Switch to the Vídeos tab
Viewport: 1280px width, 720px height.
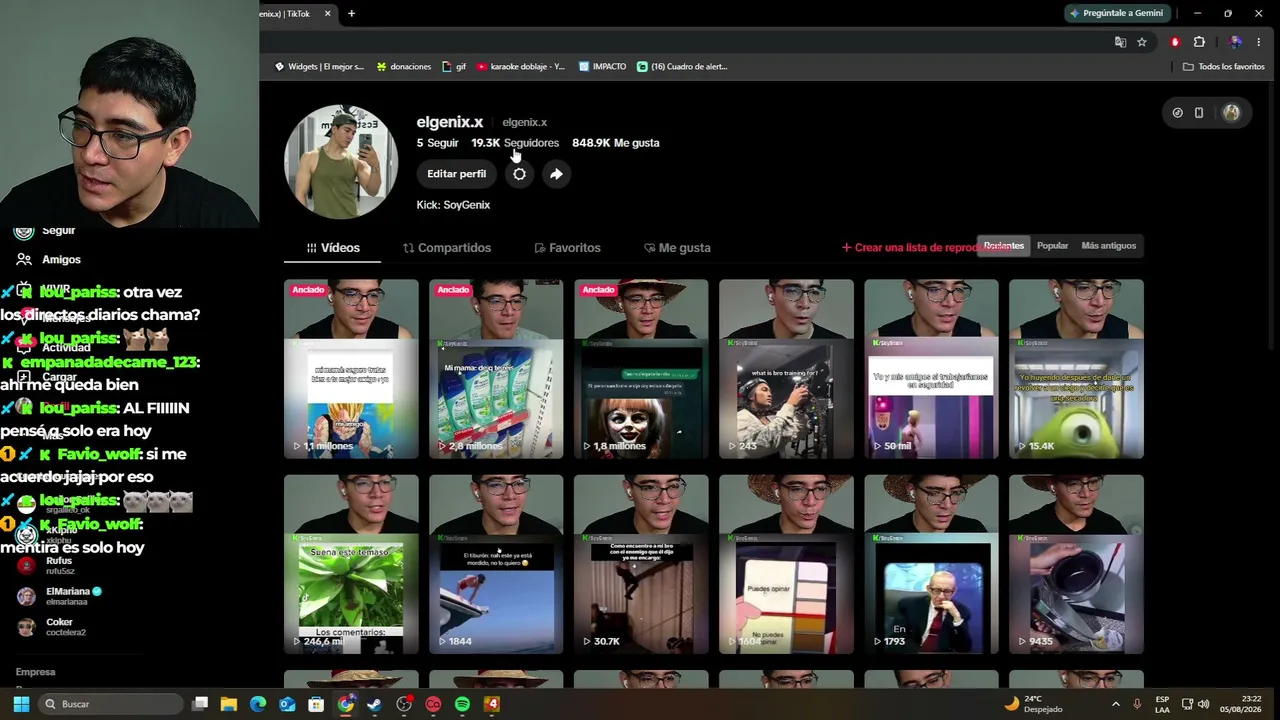(x=333, y=248)
